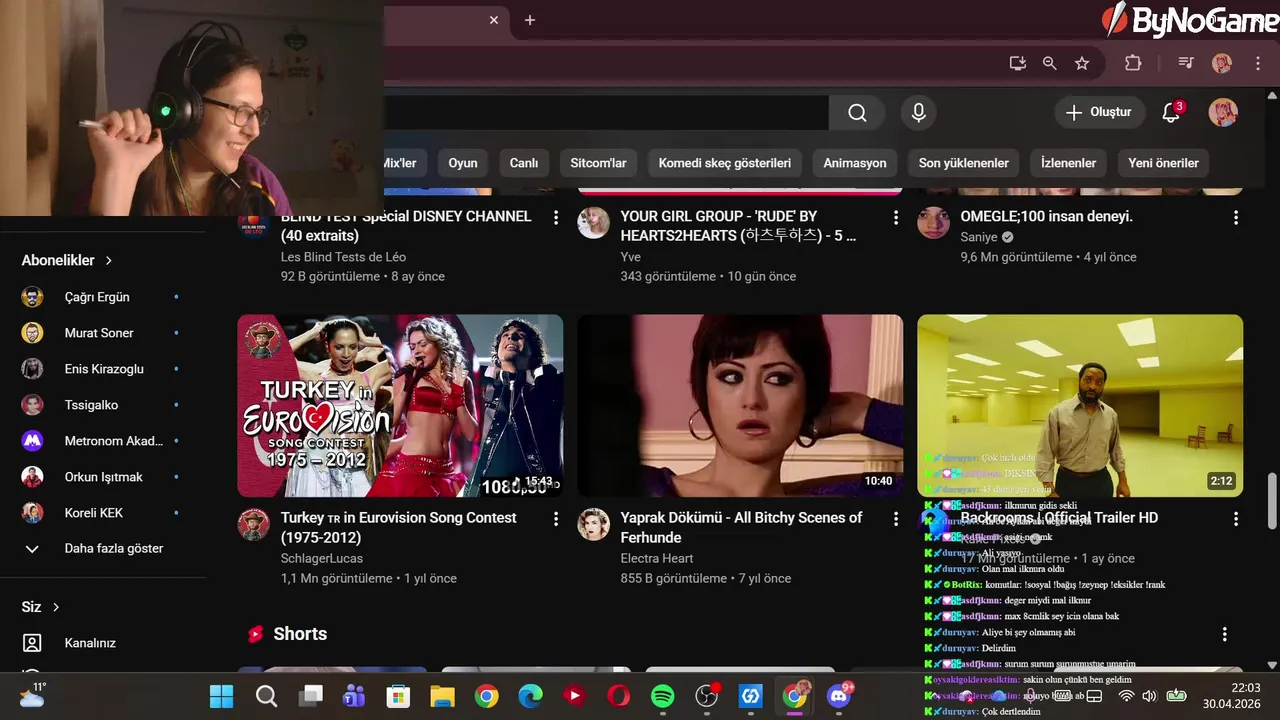1280x720 pixels.
Task: Open the Electra Heart channel avatar
Action: [594, 525]
